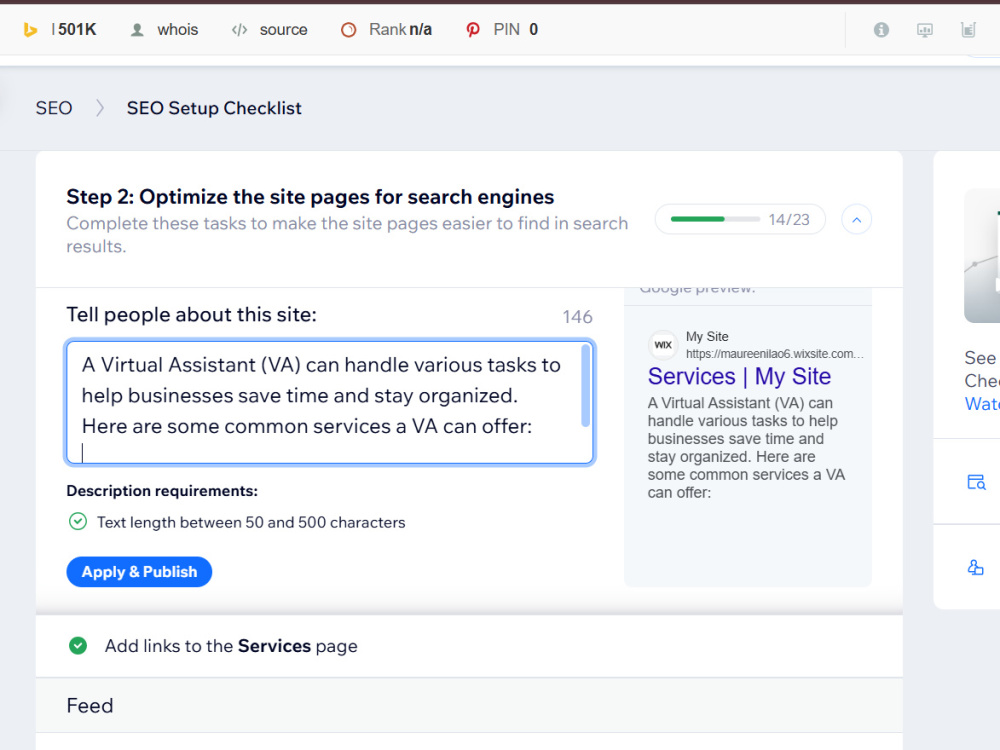Screen dimensions: 1000x750
Task: Click the My Site name in preview
Action: (707, 336)
